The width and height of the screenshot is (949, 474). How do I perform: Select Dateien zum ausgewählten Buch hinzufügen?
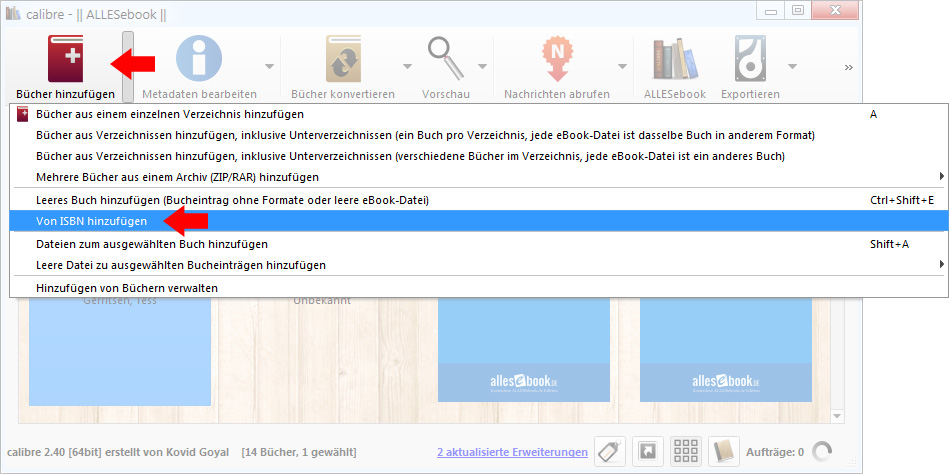point(479,244)
